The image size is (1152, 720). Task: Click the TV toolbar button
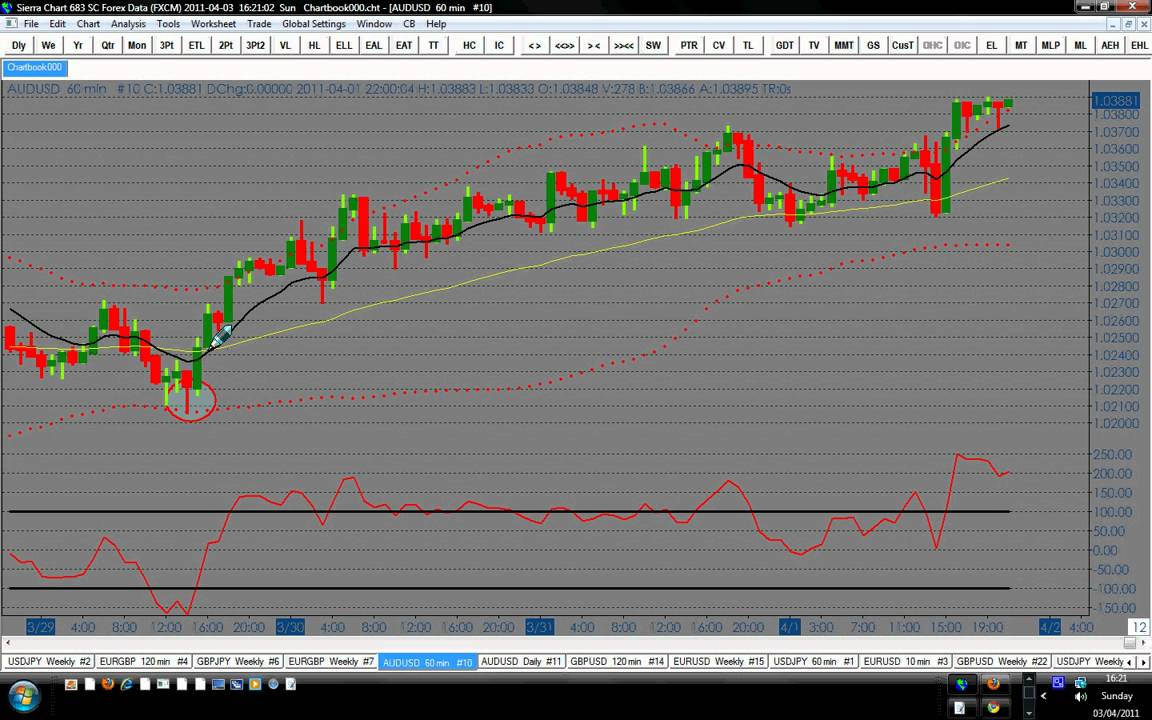pos(813,46)
